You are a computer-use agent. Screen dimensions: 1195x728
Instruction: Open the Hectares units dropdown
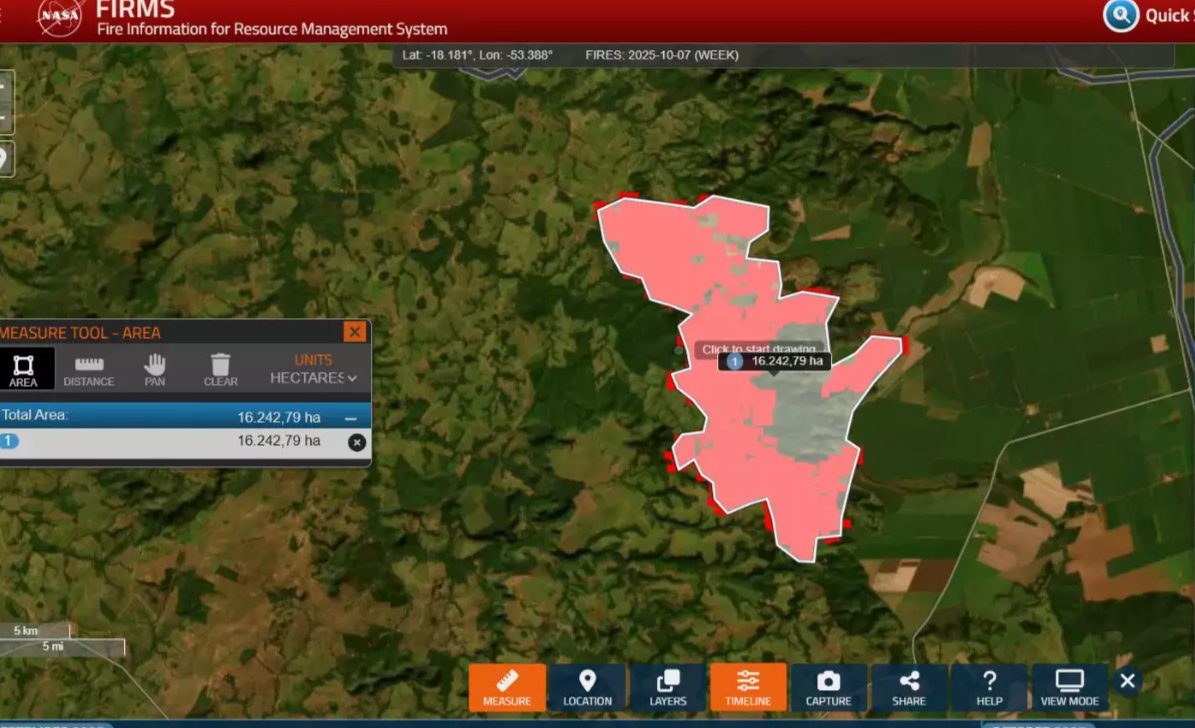(313, 378)
